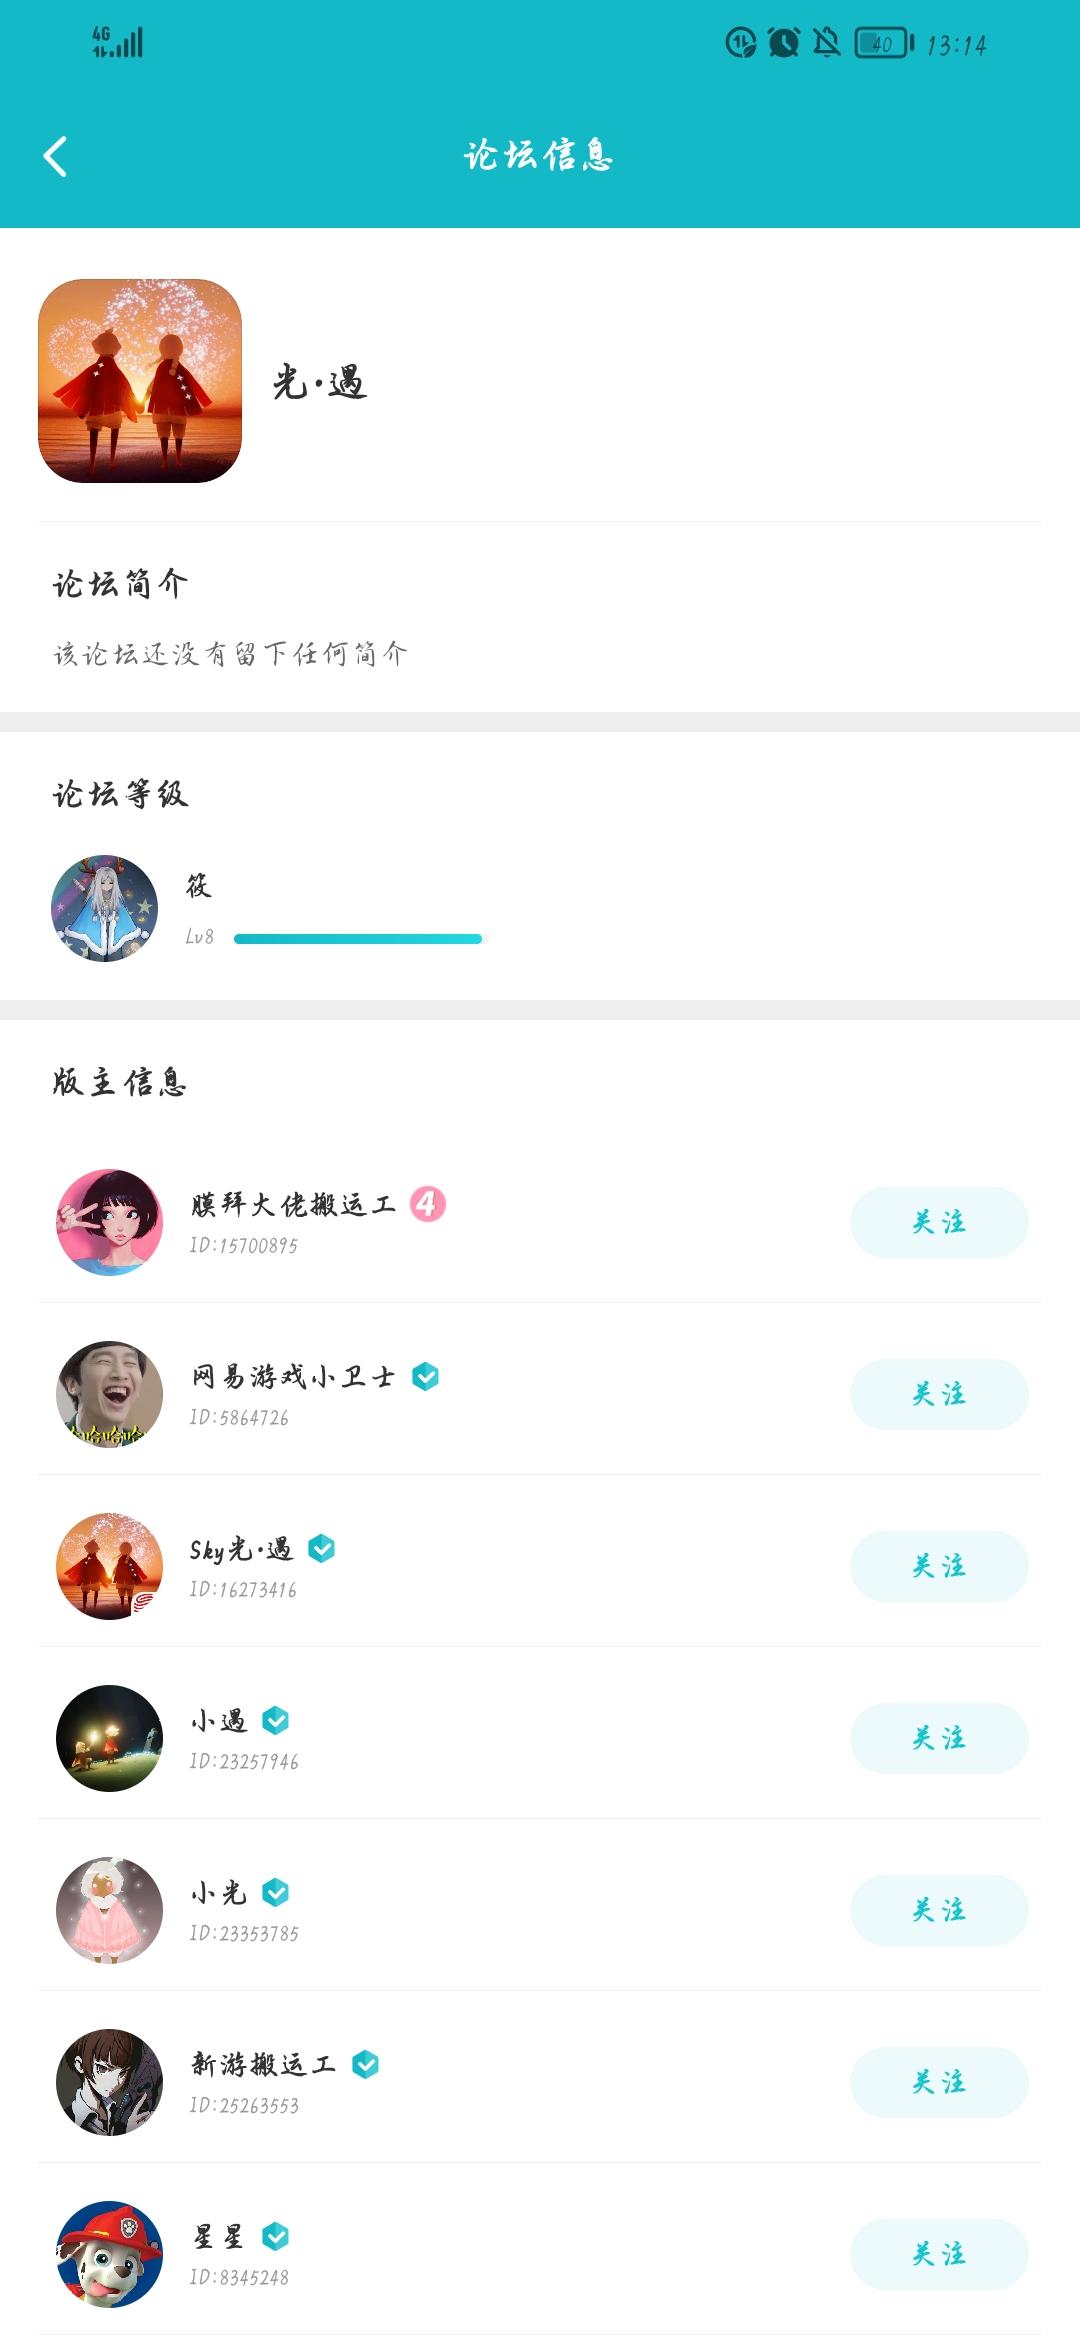Viewport: 1080px width, 2340px height.
Task: Tap the pink level 4 badge
Action: pyautogui.click(x=427, y=1204)
